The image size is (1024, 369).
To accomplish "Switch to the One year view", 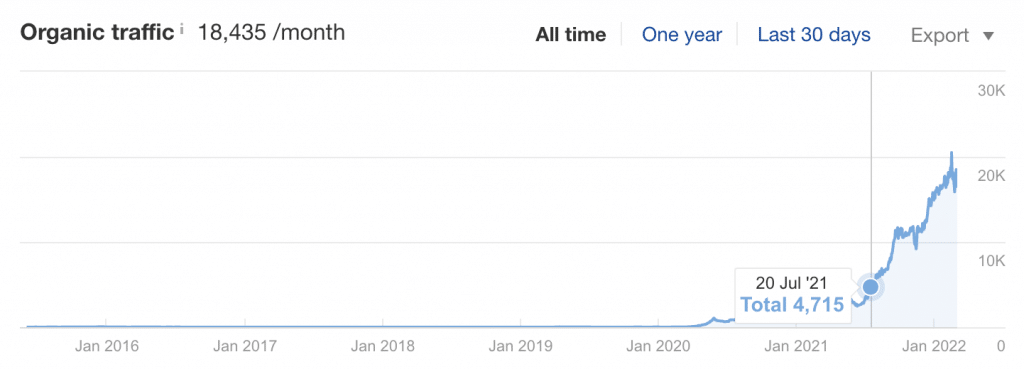I will click(682, 35).
